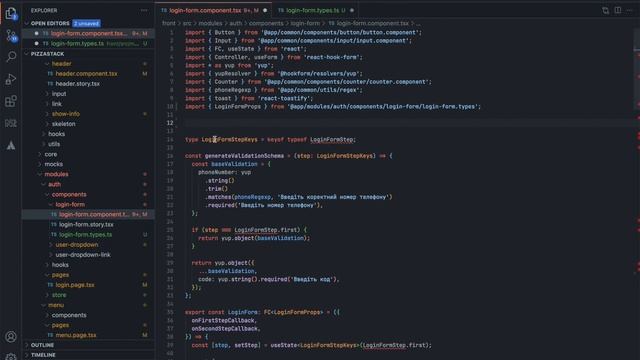Click the phoneRegexp argument in matches call
Screen dimensions: 640x360
click(x=253, y=197)
